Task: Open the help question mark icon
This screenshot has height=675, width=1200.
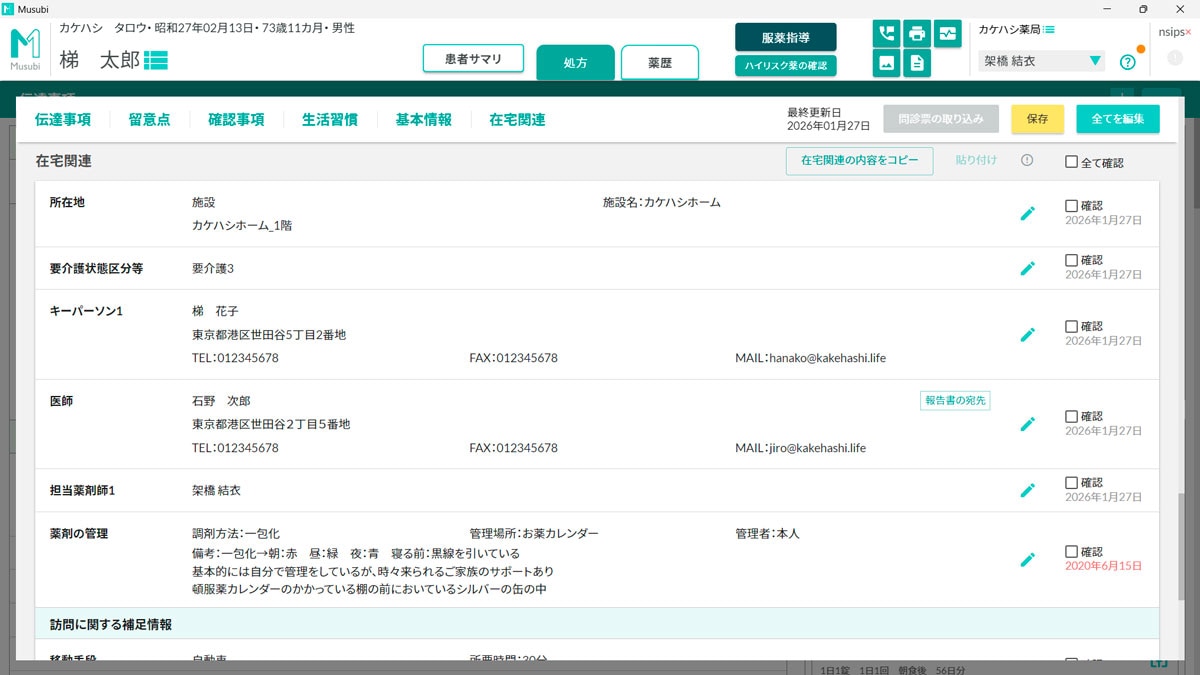Action: (x=1129, y=60)
